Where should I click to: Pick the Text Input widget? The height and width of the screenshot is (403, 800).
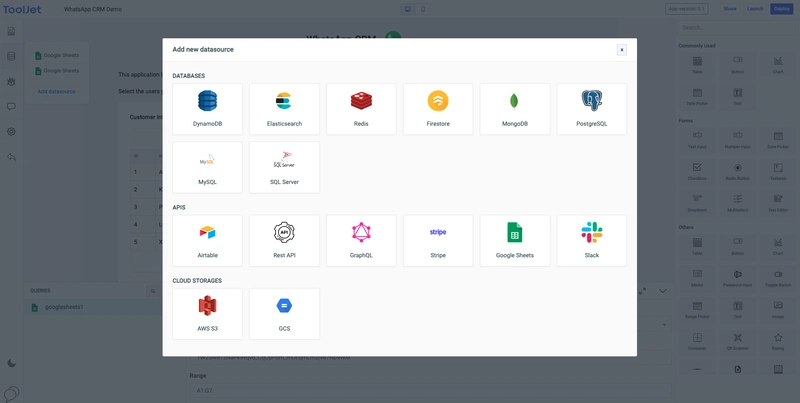pyautogui.click(x=697, y=140)
